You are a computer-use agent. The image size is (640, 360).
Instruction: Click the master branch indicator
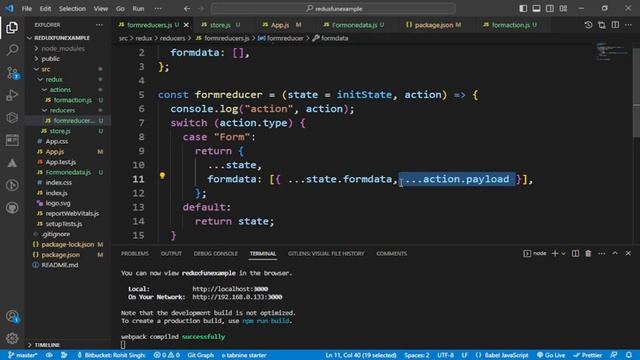coord(22,355)
